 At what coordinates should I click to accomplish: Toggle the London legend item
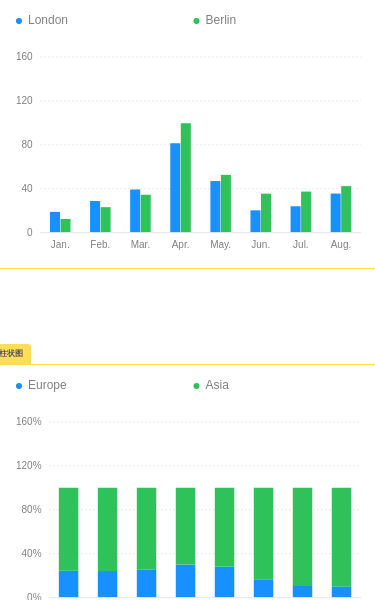pos(42,20)
